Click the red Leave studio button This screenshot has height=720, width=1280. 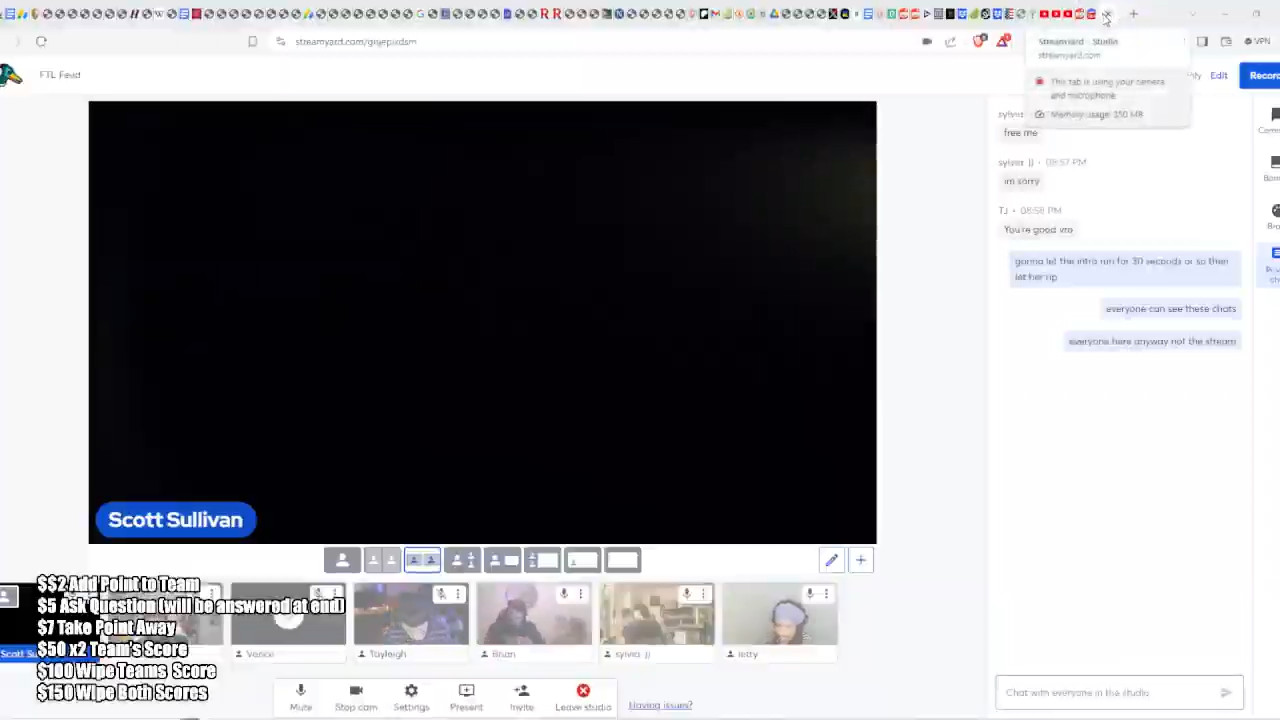pos(583,697)
